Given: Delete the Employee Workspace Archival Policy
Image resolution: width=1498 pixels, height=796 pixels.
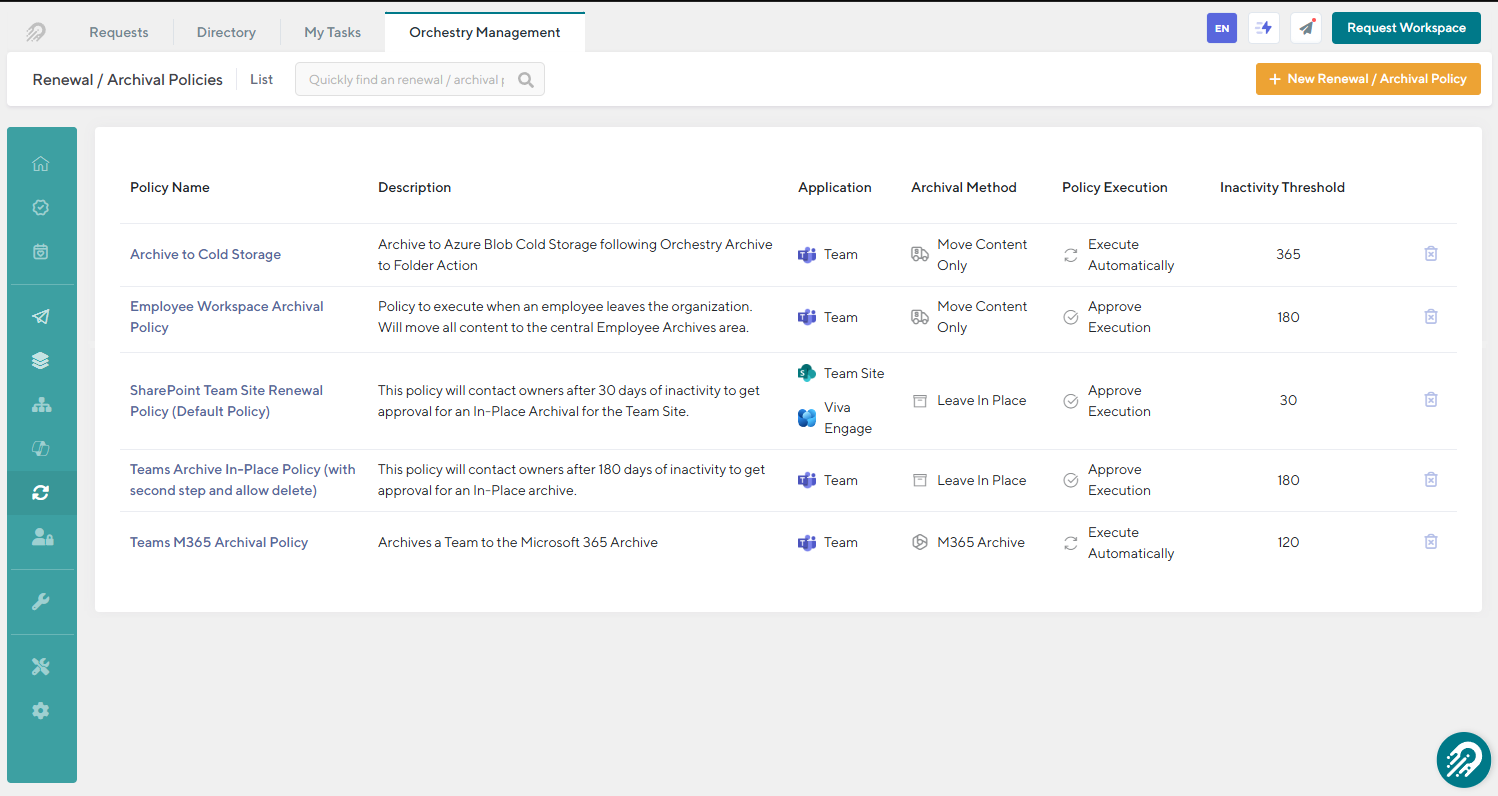Looking at the screenshot, I should point(1431,317).
